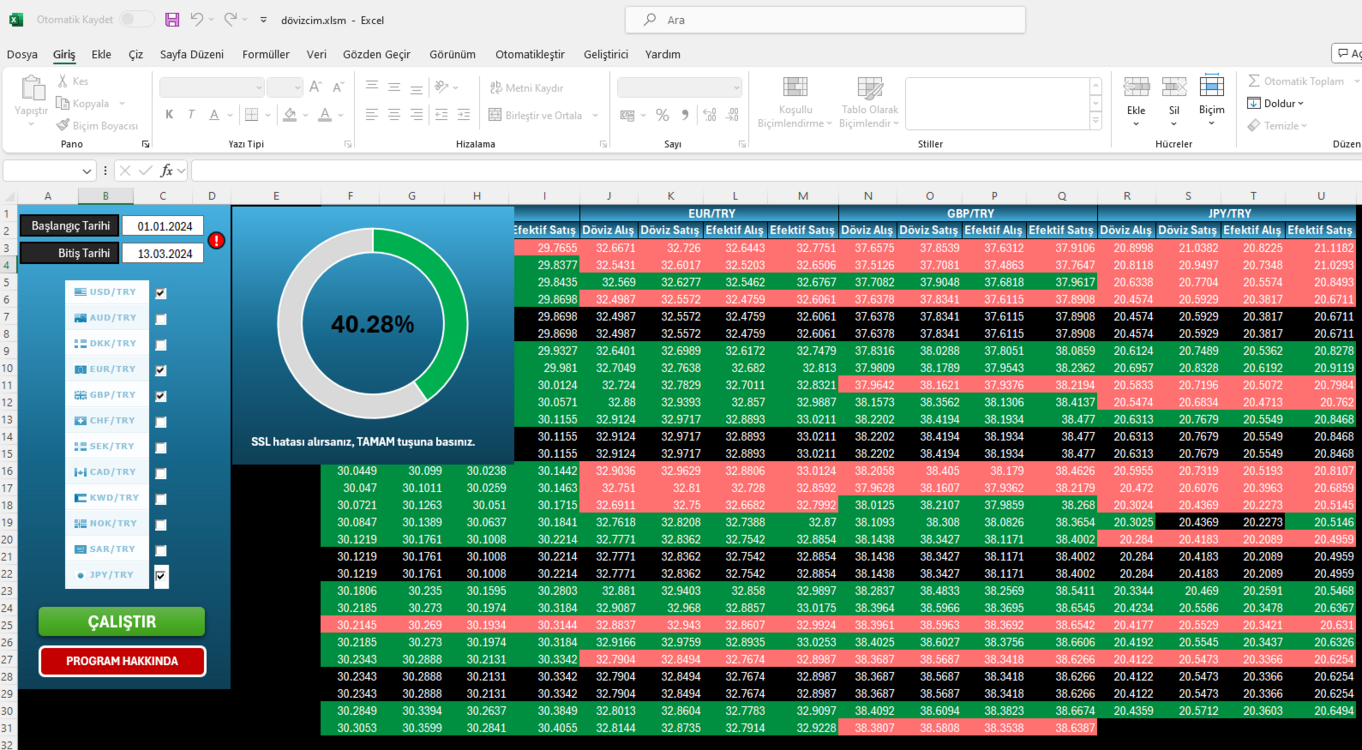Click the cell borders icon

252,115
